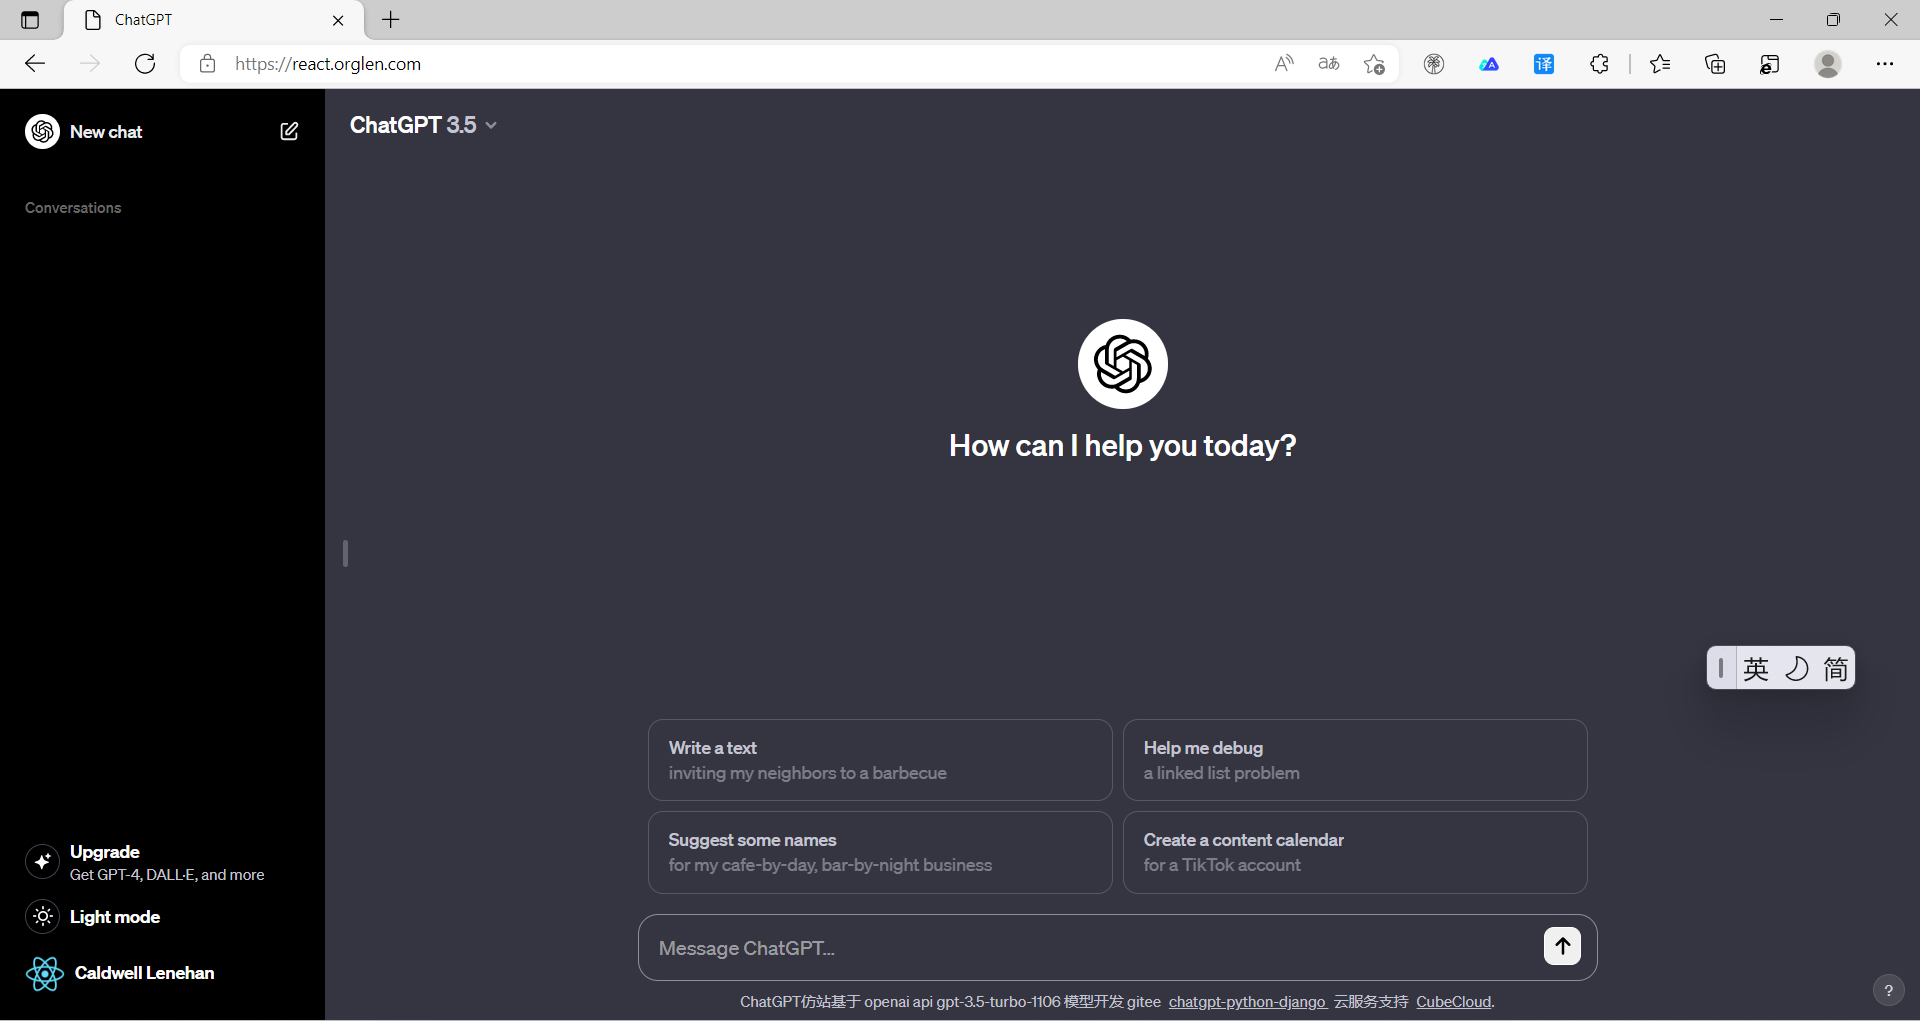
Task: Open the circular globe extension icon
Action: pos(1434,64)
